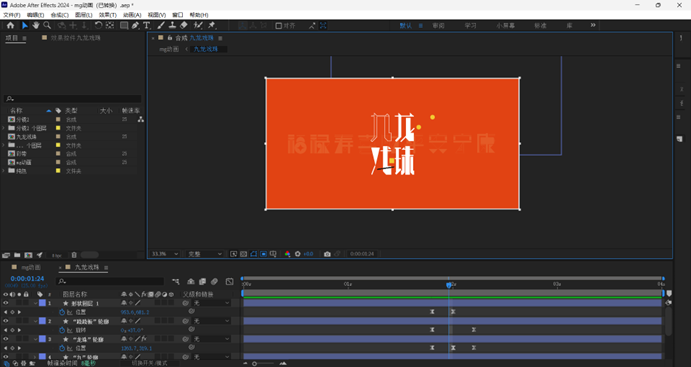Toggle mask and shape path visibility in viewer
Image resolution: width=691 pixels, height=367 pixels.
click(254, 254)
